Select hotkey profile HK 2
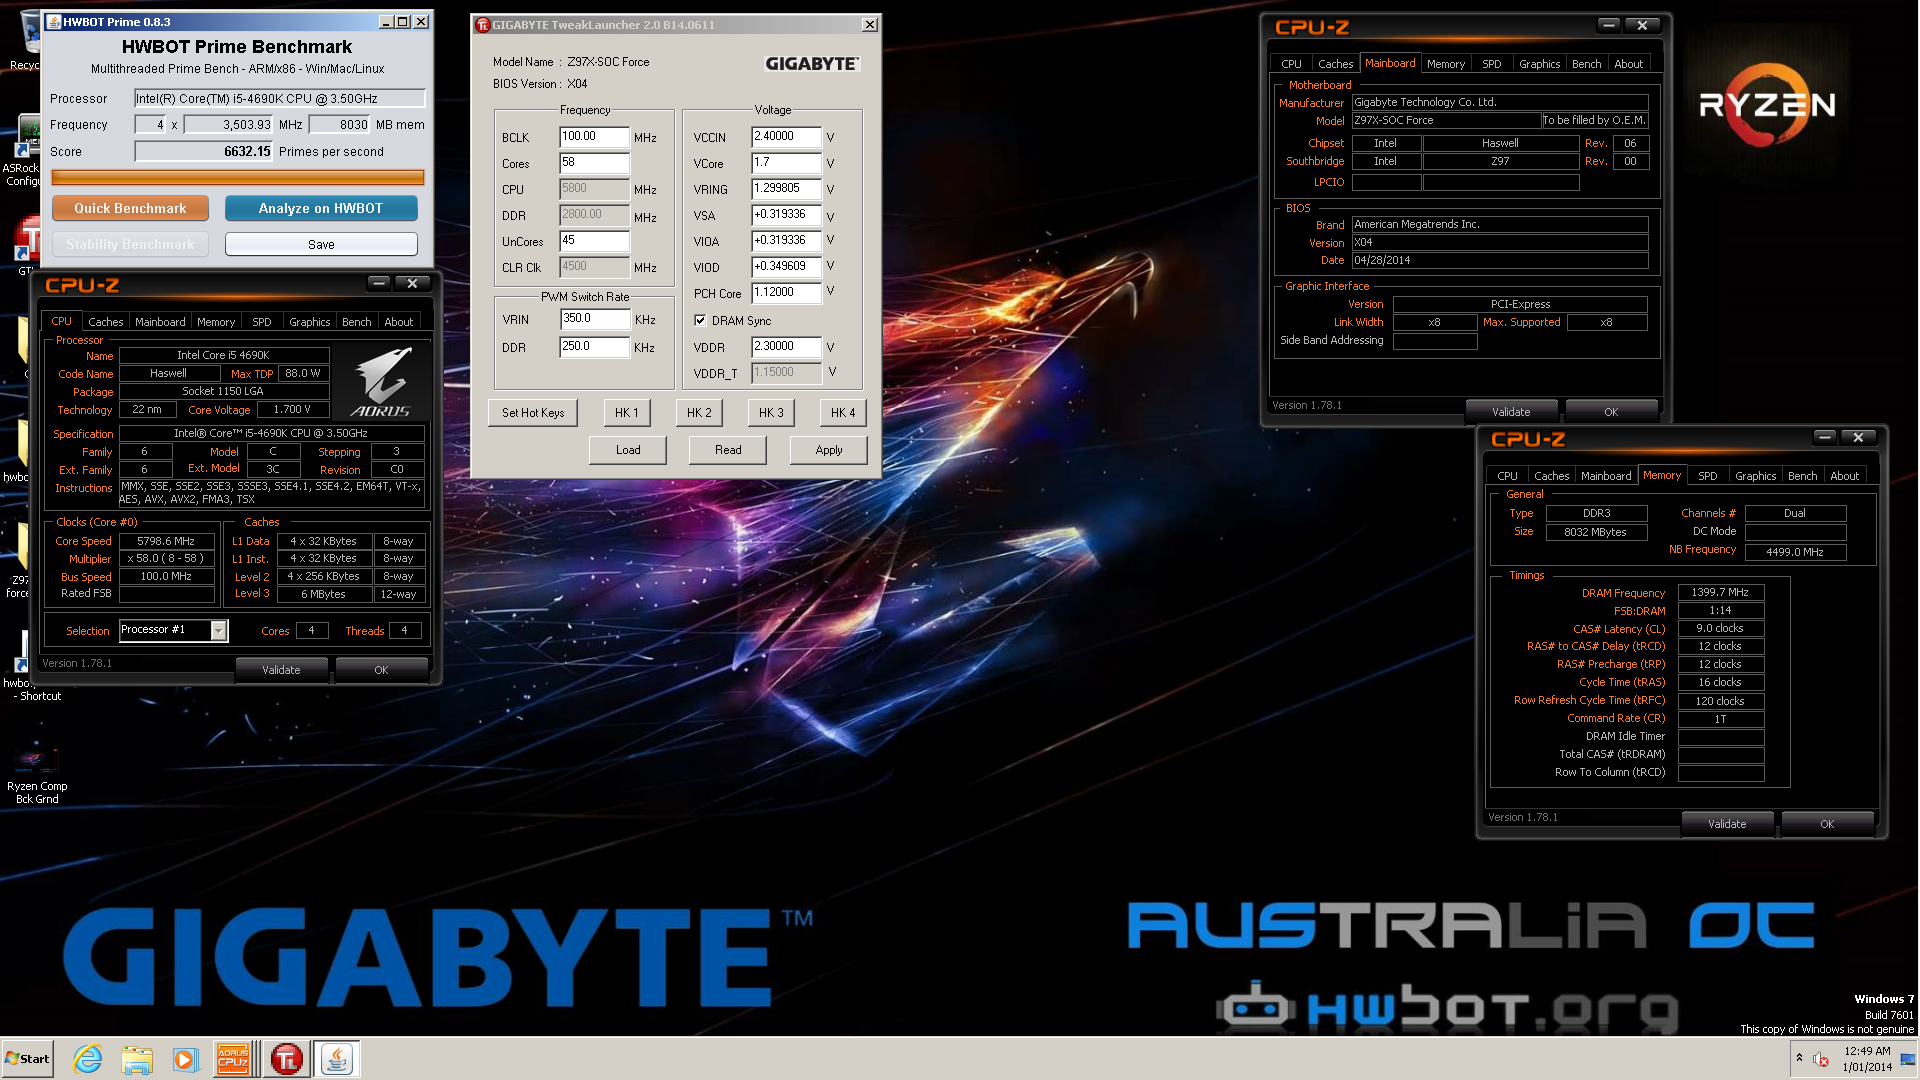The image size is (1920, 1080). pos(699,413)
